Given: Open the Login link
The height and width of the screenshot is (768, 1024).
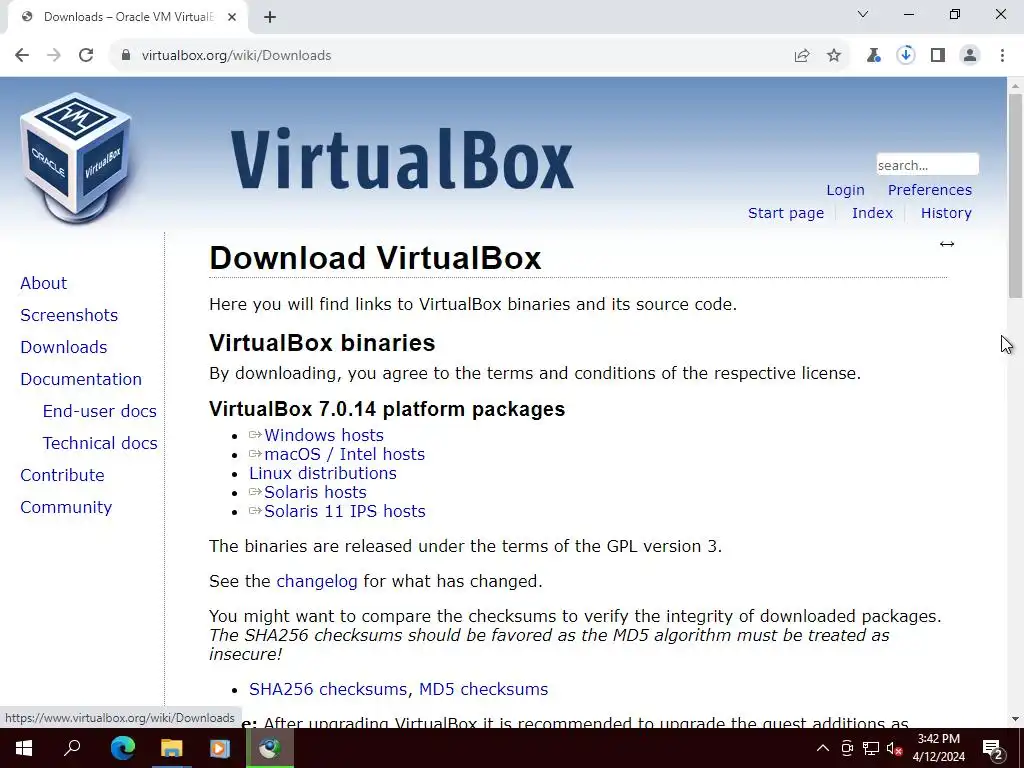Looking at the screenshot, I should (845, 190).
